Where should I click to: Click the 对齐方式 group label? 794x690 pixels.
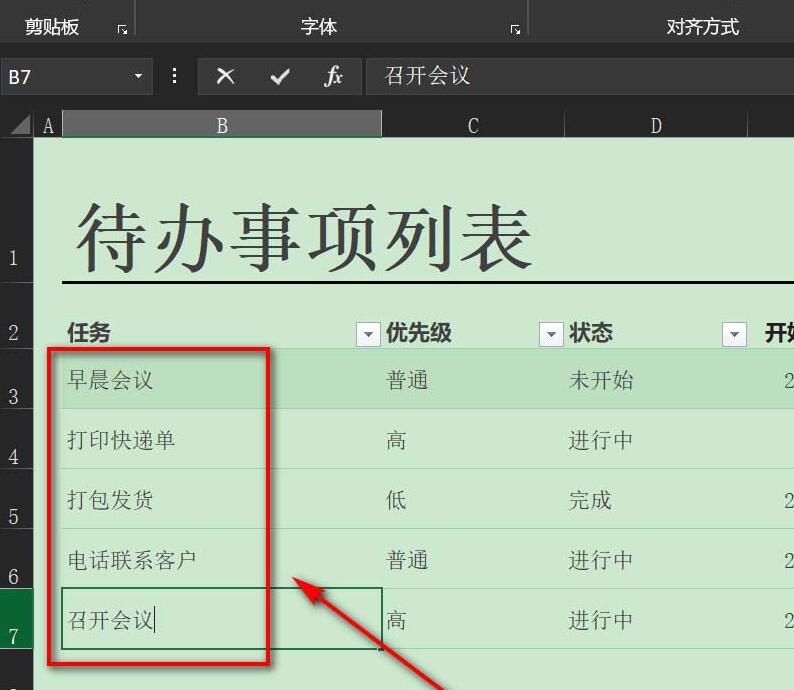click(702, 27)
